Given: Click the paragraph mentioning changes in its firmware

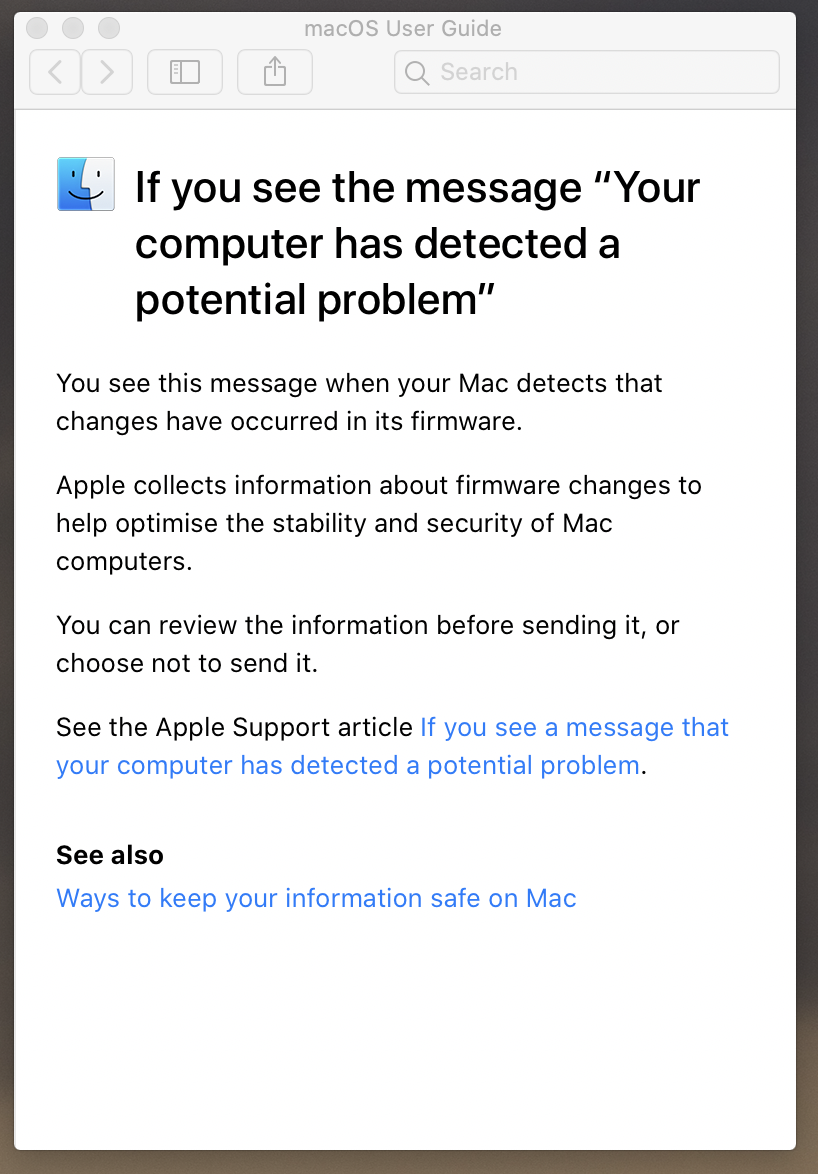Looking at the screenshot, I should coord(359,402).
